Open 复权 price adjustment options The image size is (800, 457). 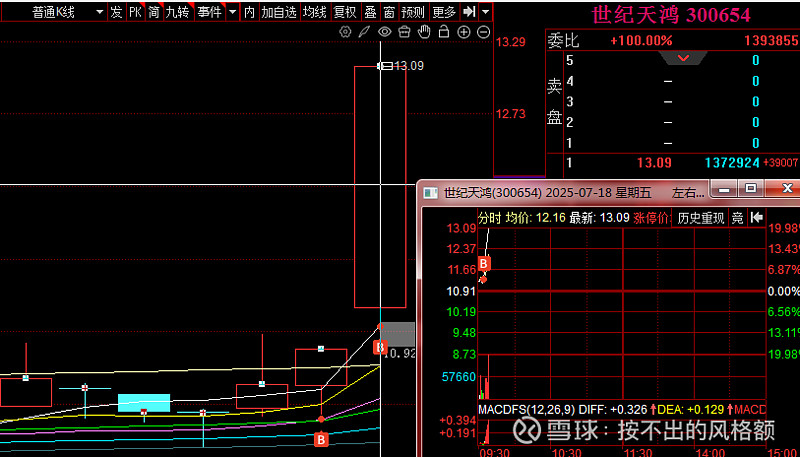pyautogui.click(x=345, y=12)
